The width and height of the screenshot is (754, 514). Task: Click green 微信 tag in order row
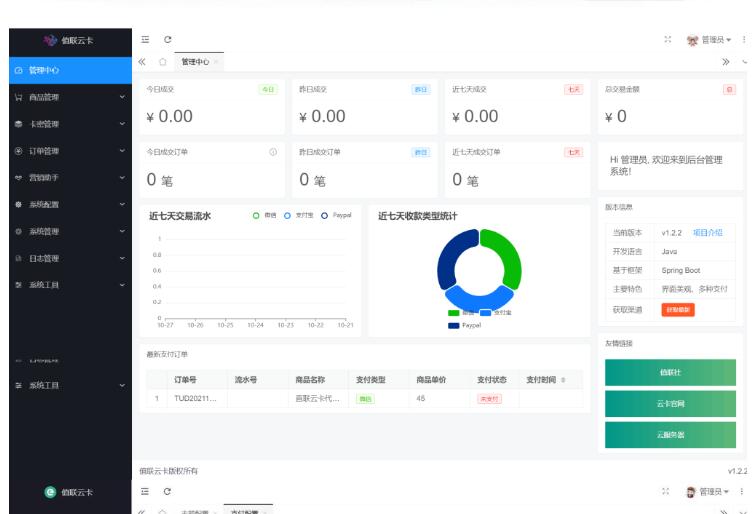(365, 399)
